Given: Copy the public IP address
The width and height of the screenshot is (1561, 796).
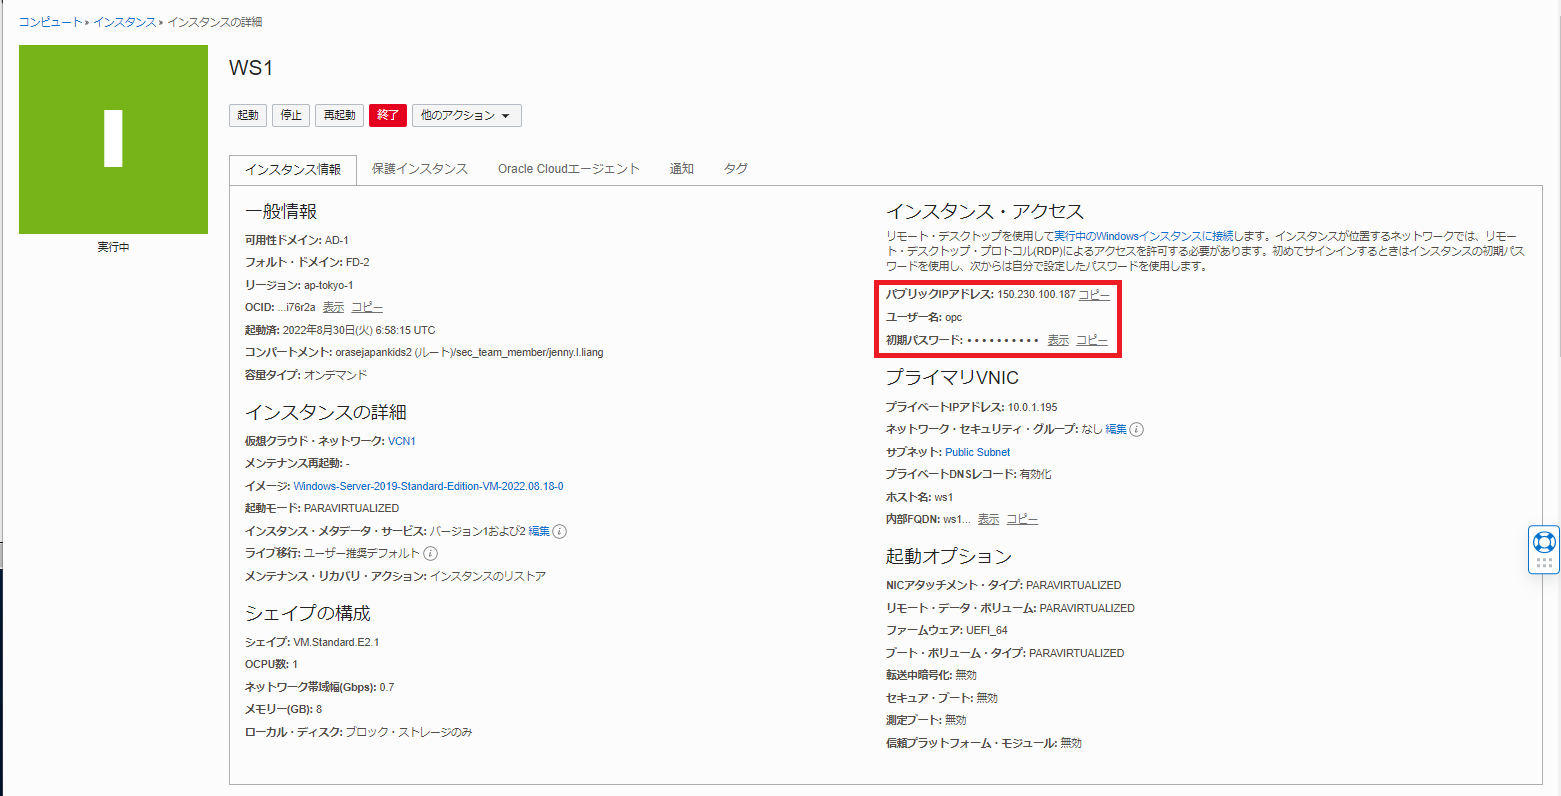Looking at the screenshot, I should pos(1093,295).
